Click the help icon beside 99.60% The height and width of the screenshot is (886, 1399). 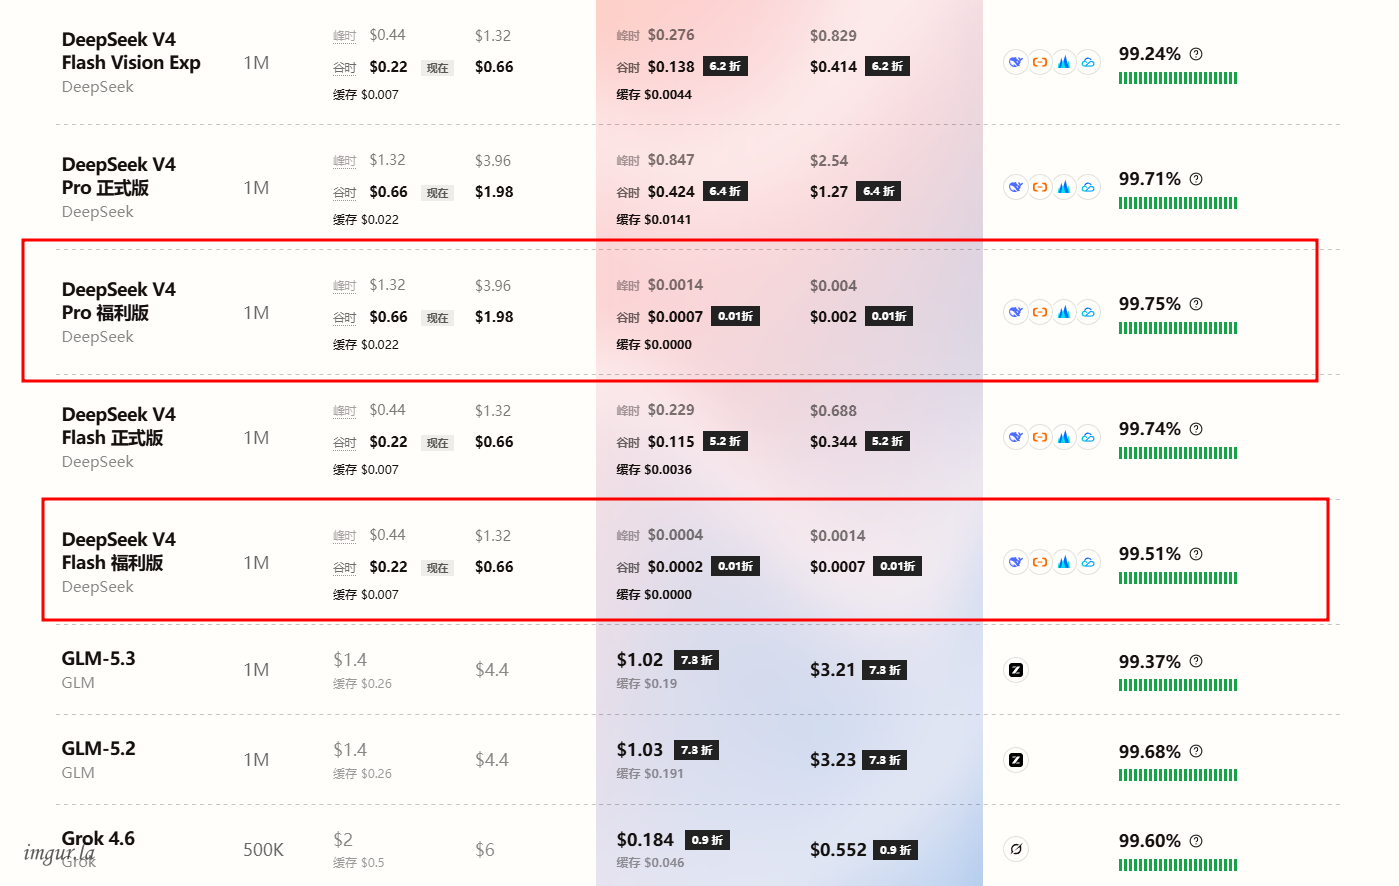1196,841
